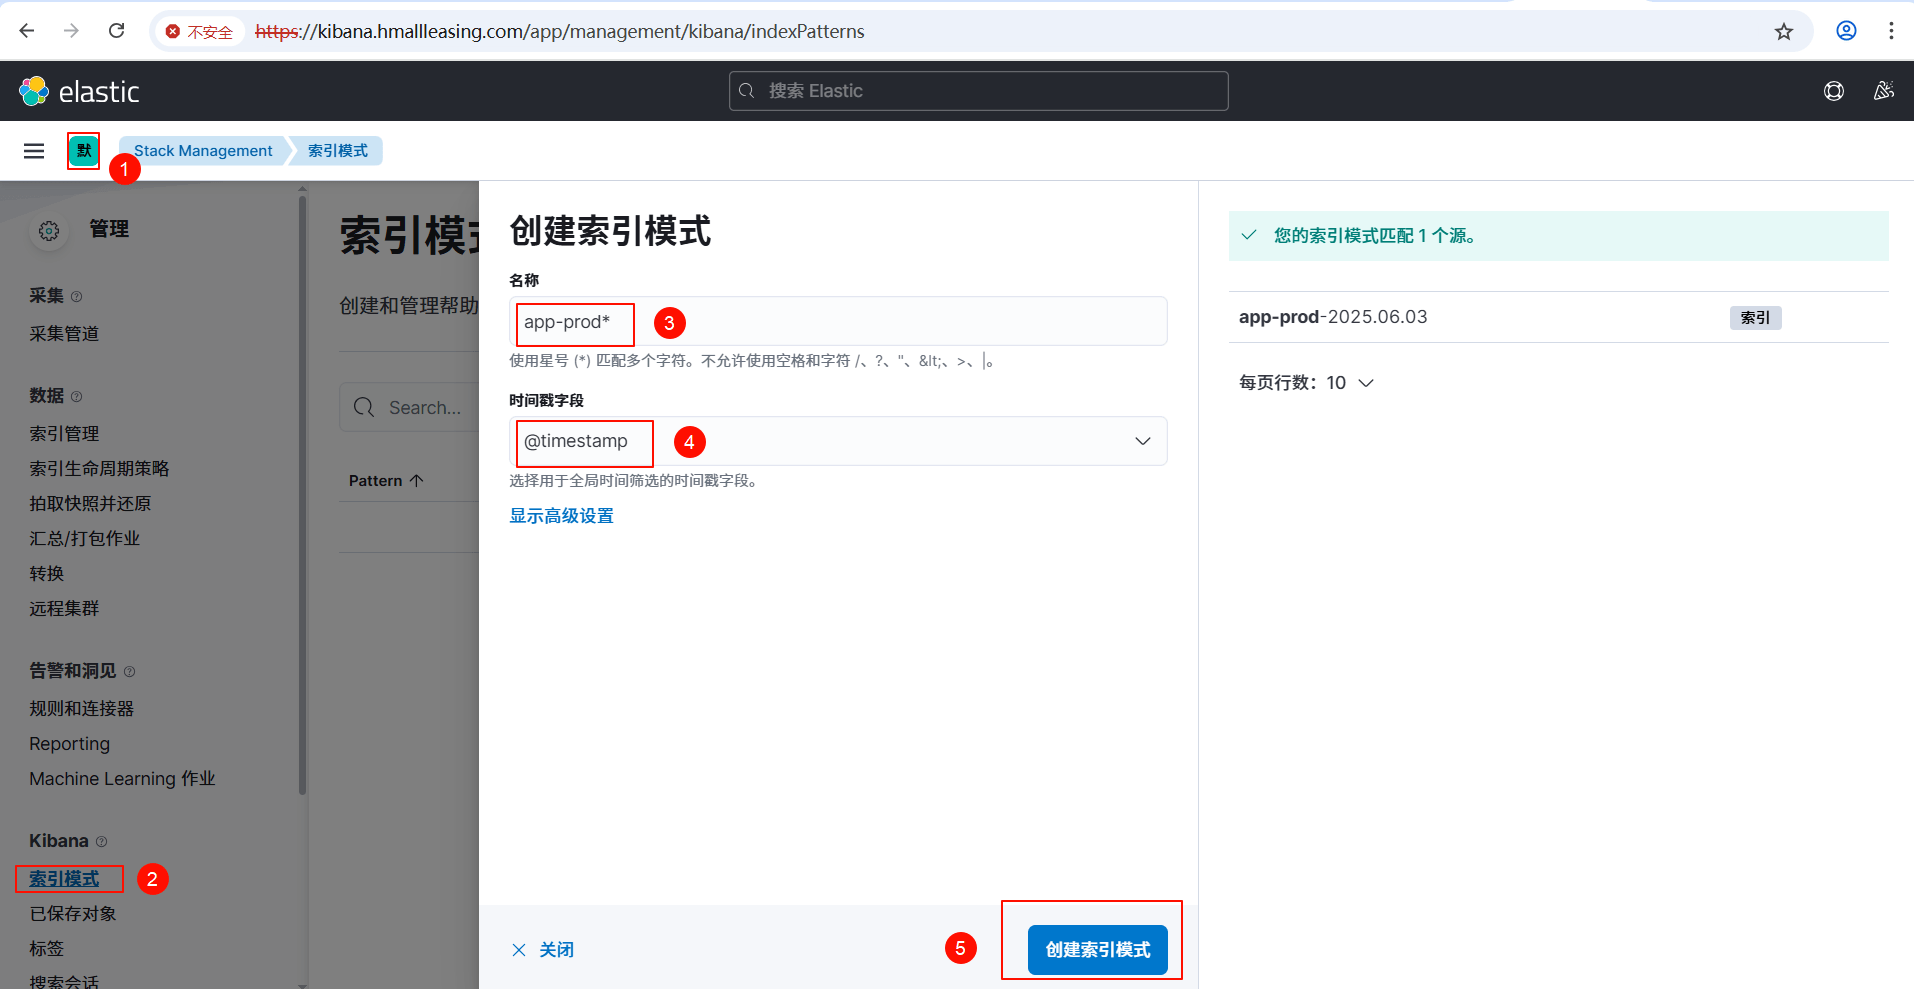Open 索引管理 in sidebar

tap(64, 434)
